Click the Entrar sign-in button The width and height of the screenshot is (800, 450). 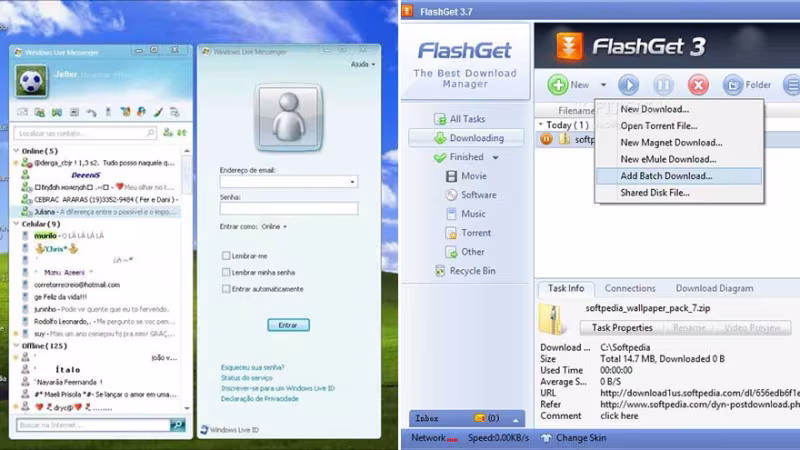(288, 325)
